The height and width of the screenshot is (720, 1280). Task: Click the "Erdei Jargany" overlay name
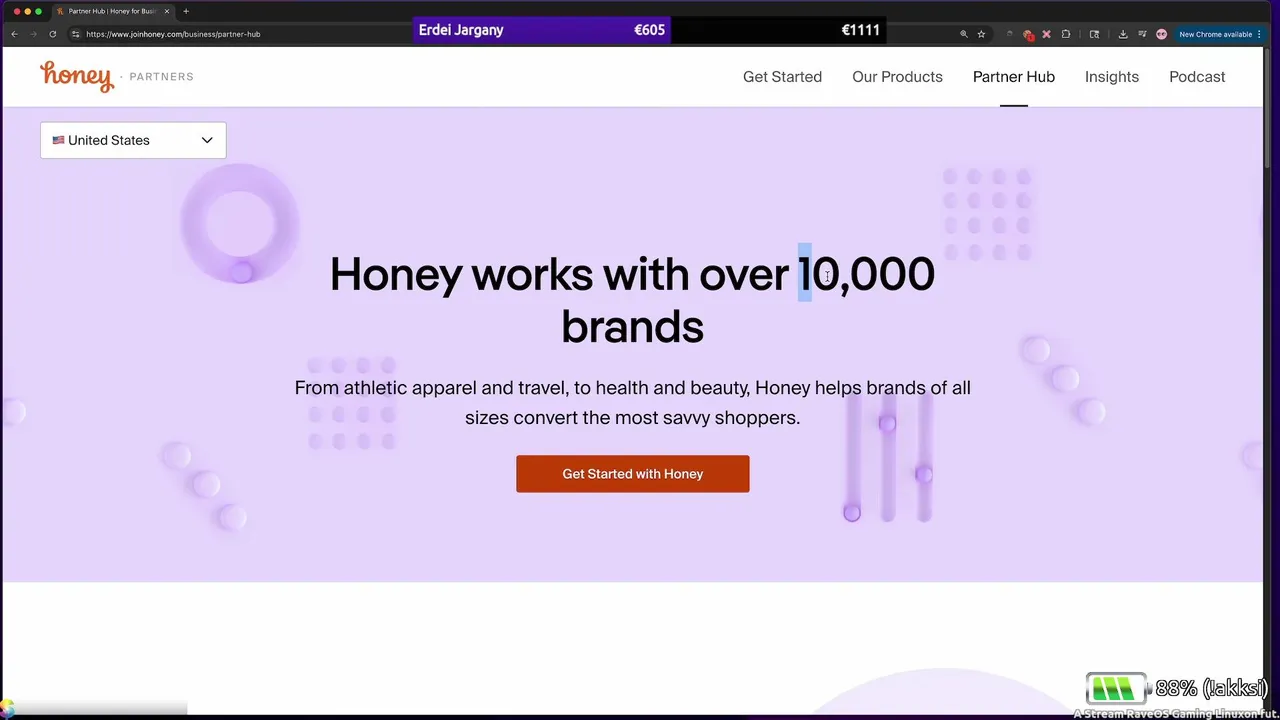click(x=461, y=30)
